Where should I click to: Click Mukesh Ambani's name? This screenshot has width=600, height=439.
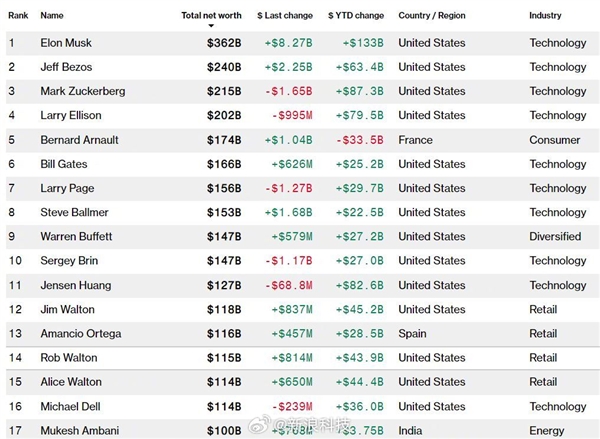pos(80,431)
